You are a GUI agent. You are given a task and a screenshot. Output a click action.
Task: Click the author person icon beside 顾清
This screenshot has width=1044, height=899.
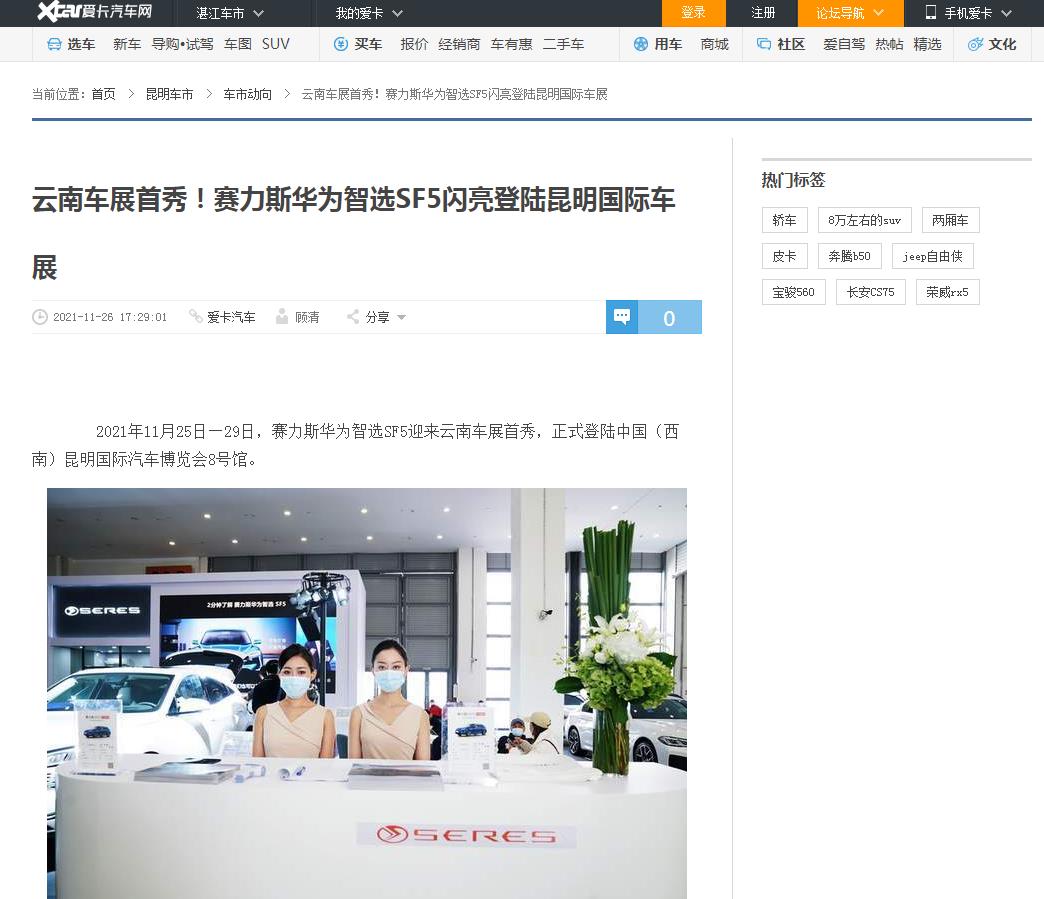282,316
